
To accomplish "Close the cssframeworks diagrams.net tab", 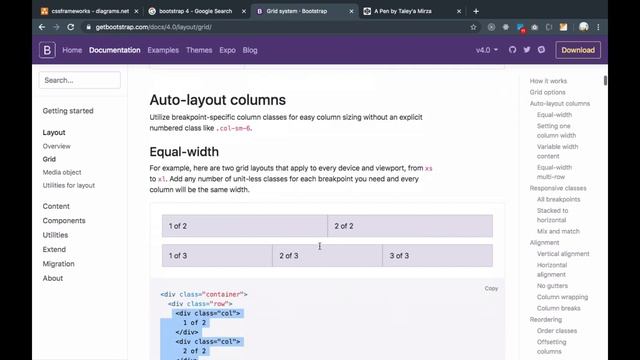I will coord(136,11).
